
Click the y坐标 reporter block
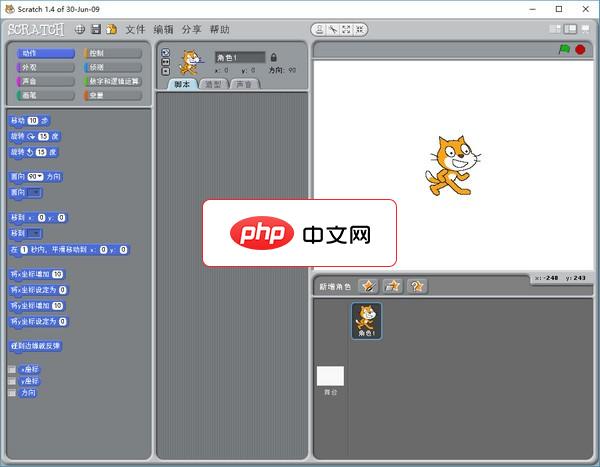(29, 381)
